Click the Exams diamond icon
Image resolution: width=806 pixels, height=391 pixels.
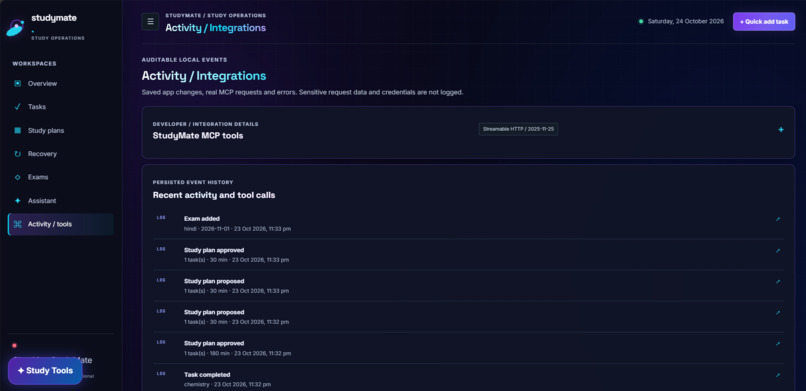[17, 177]
